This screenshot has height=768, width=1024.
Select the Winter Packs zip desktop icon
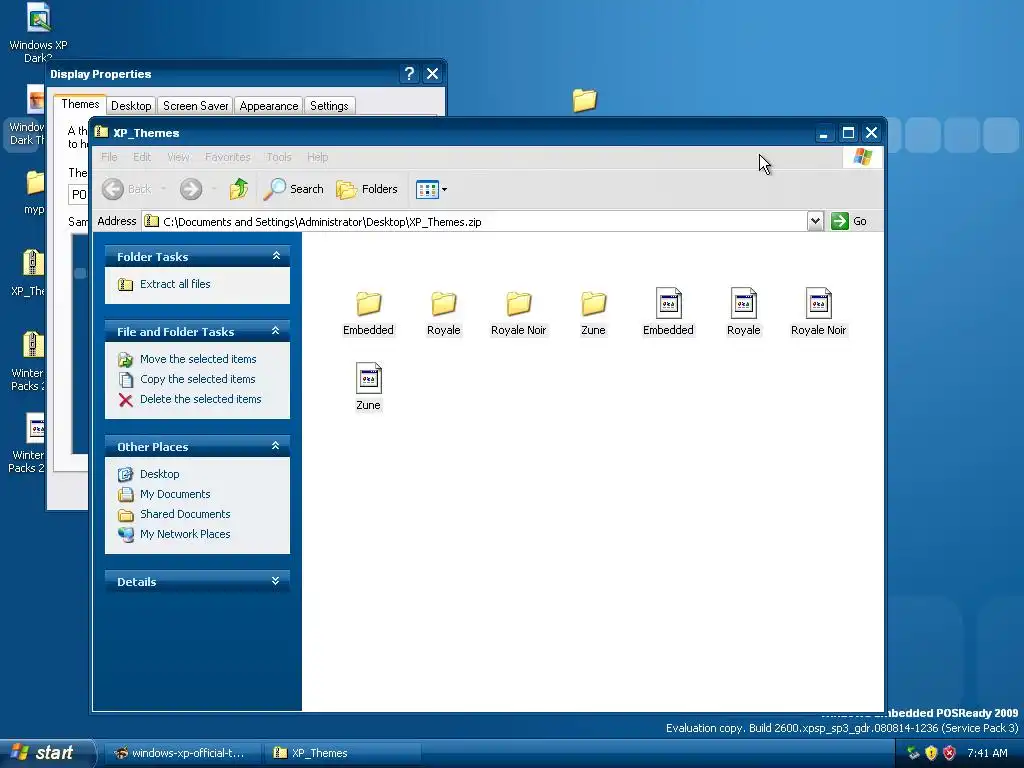[29, 361]
